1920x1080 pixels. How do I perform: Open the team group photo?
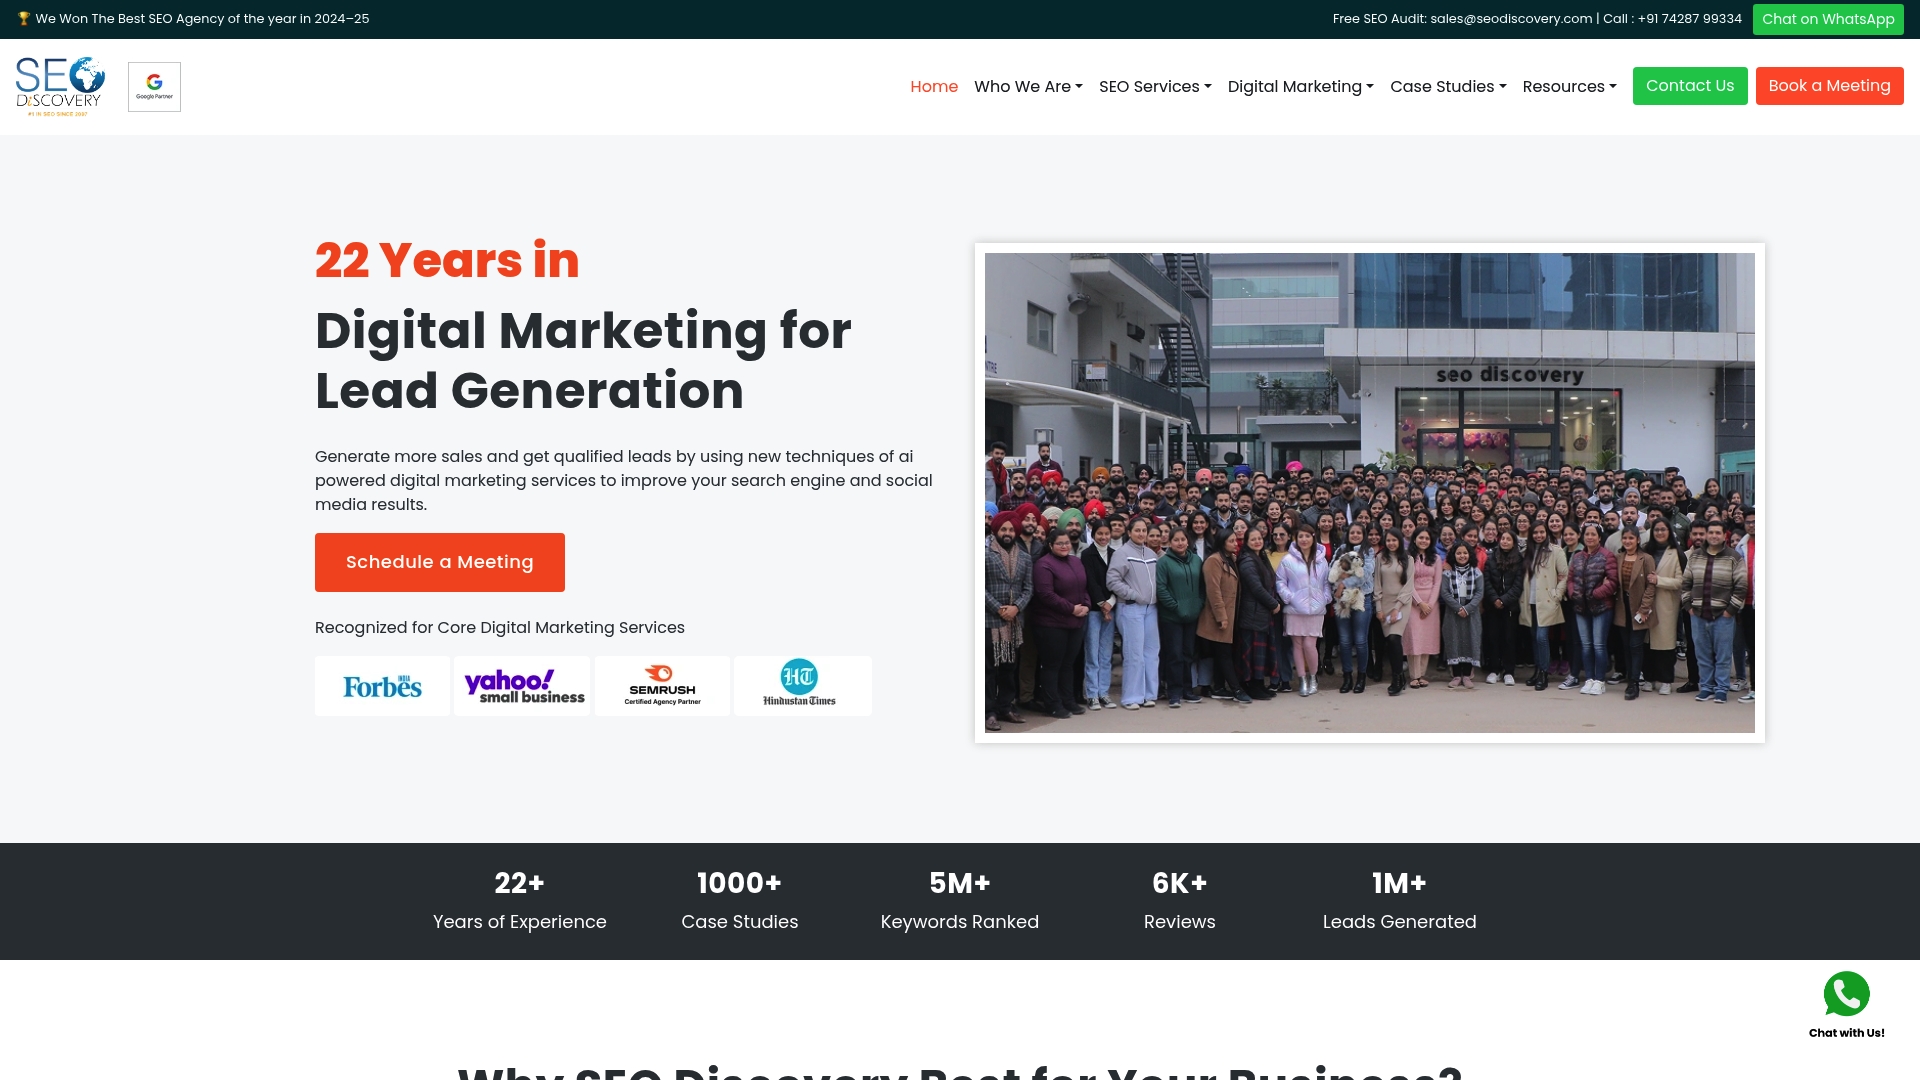pyautogui.click(x=1370, y=493)
